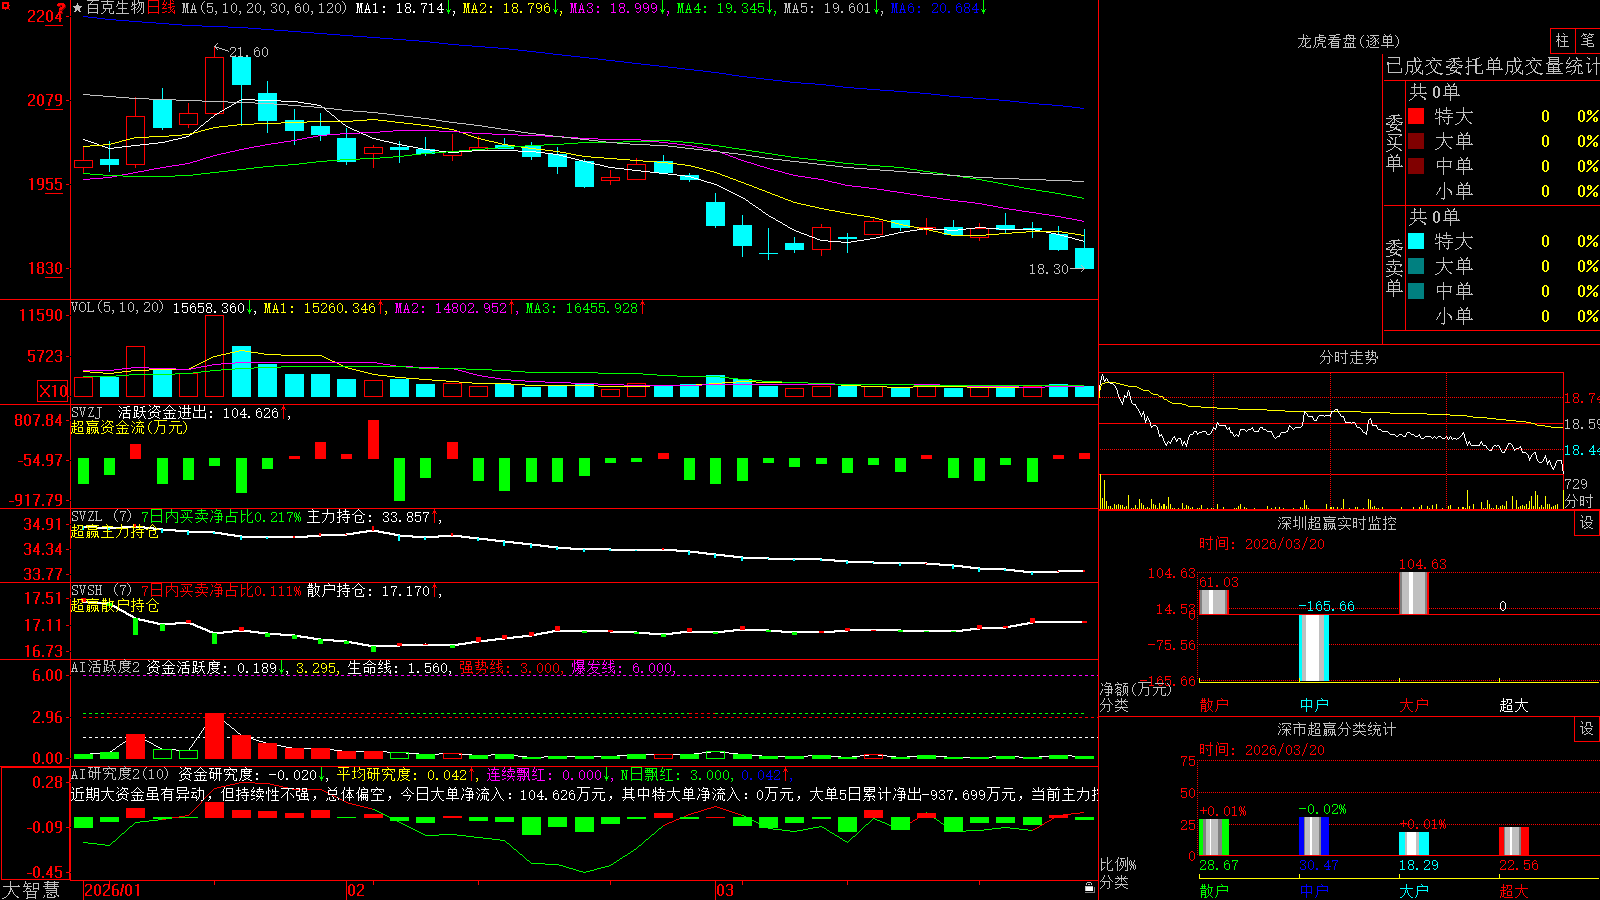Click the AI活跃度2 indicator name
The height and width of the screenshot is (900, 1600).
pos(106,668)
